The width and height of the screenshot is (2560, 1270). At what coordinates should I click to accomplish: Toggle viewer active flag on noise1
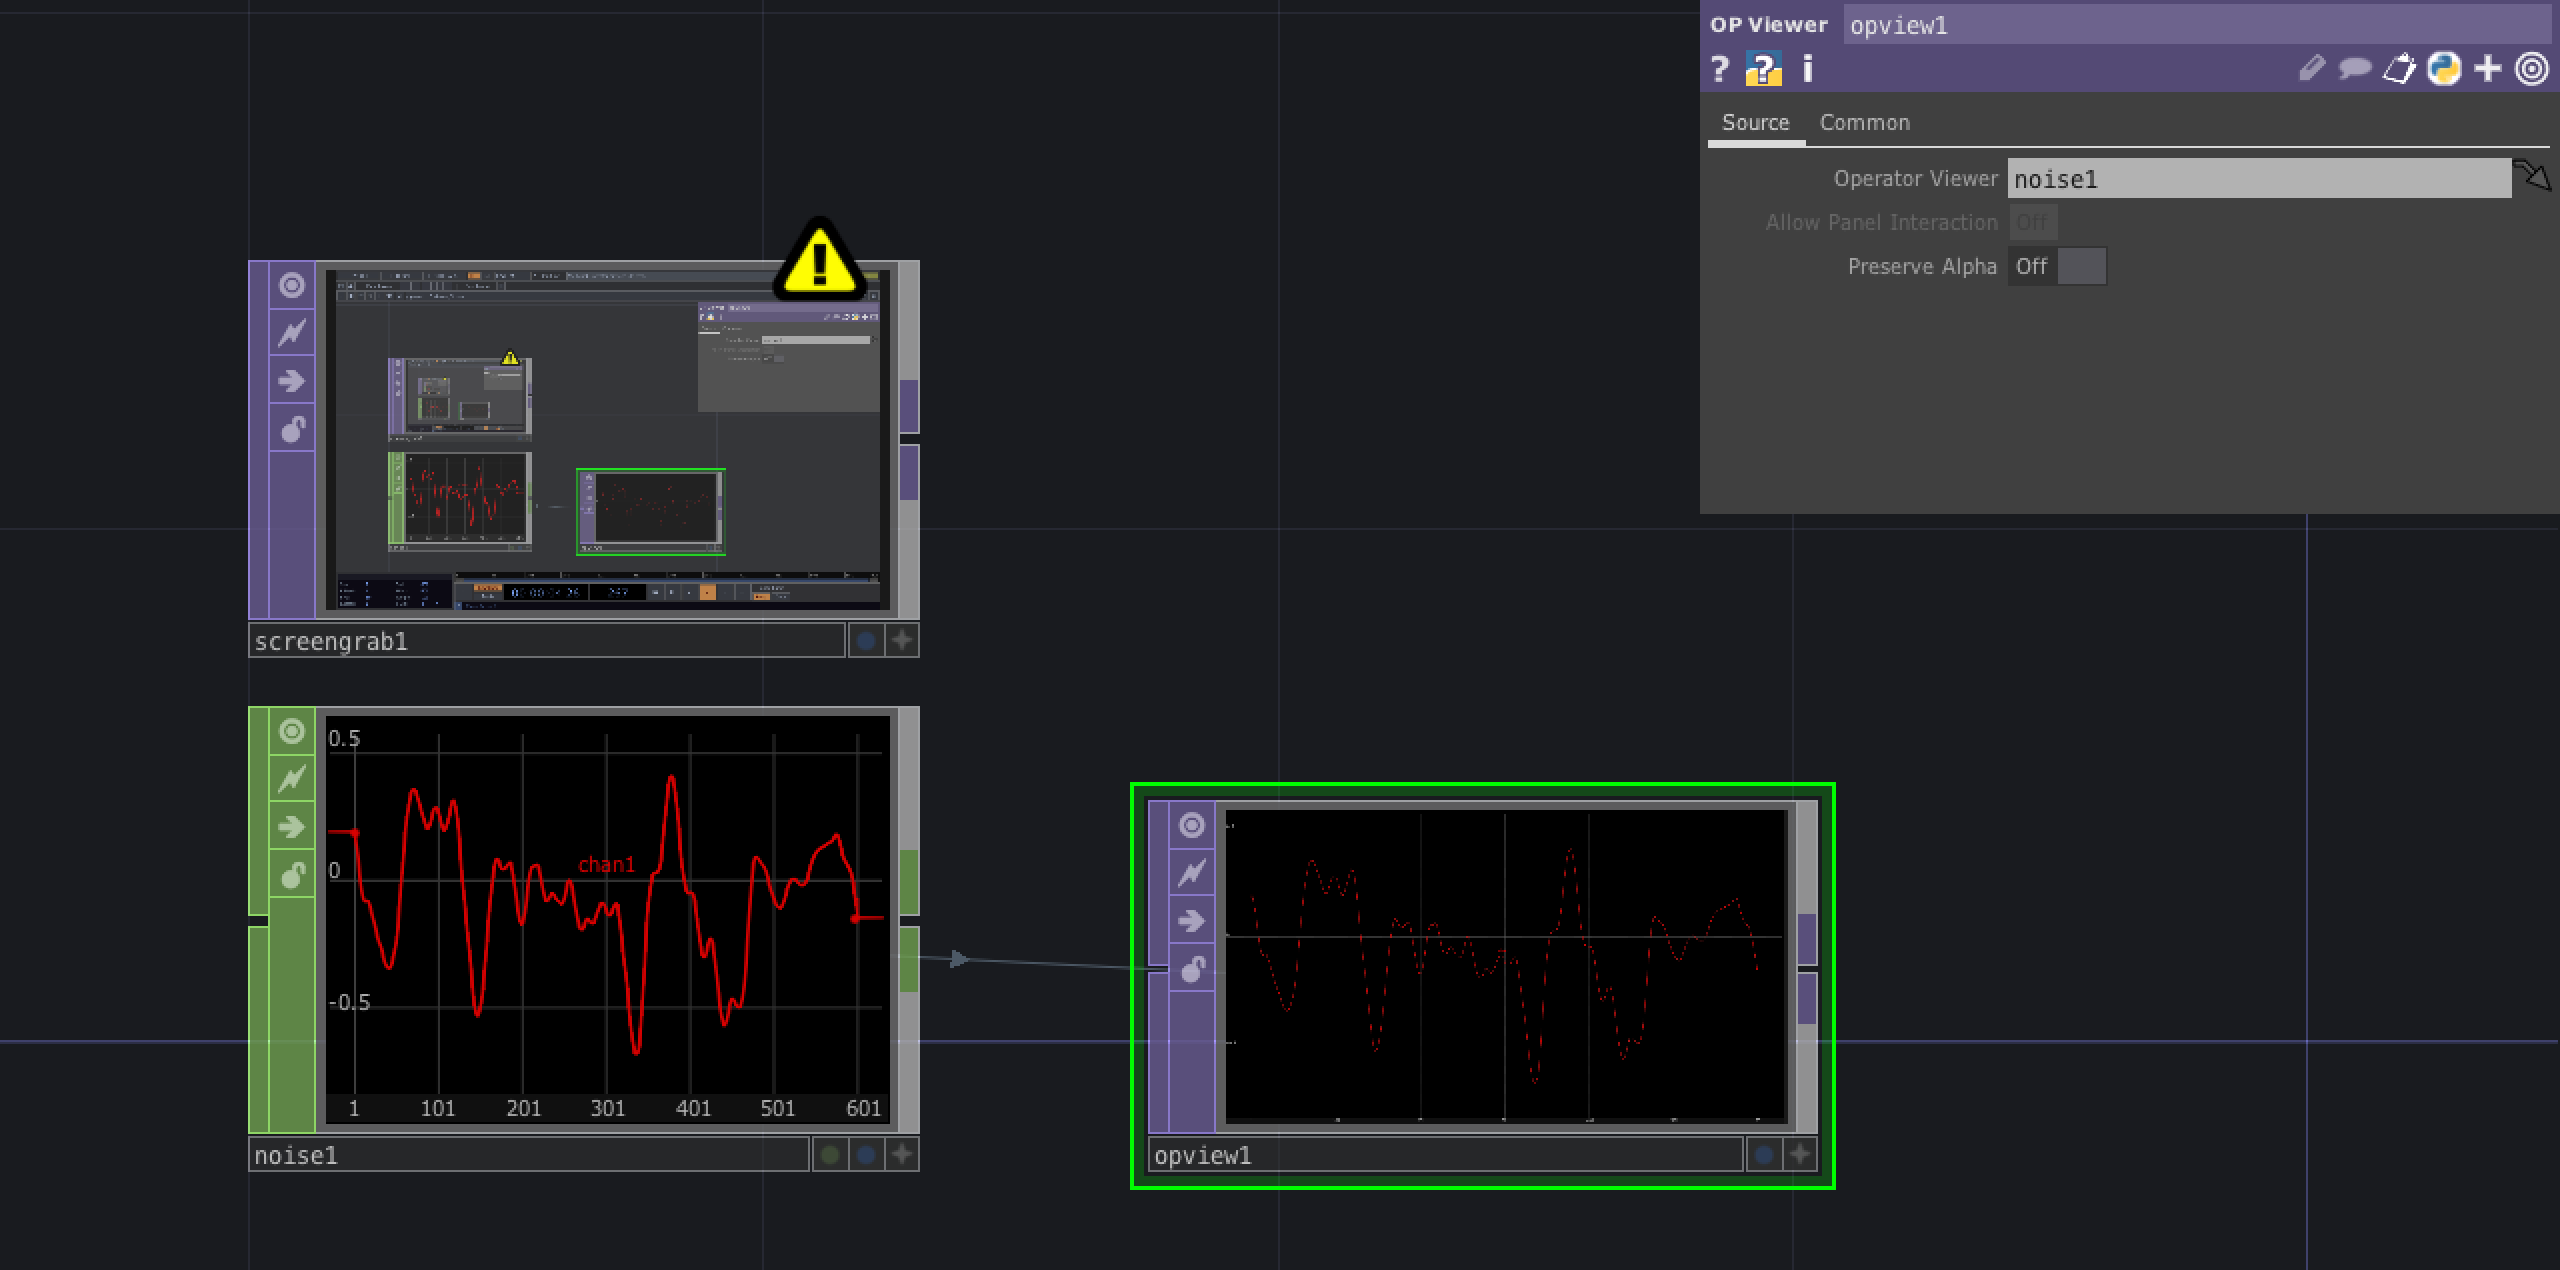pyautogui.click(x=292, y=732)
